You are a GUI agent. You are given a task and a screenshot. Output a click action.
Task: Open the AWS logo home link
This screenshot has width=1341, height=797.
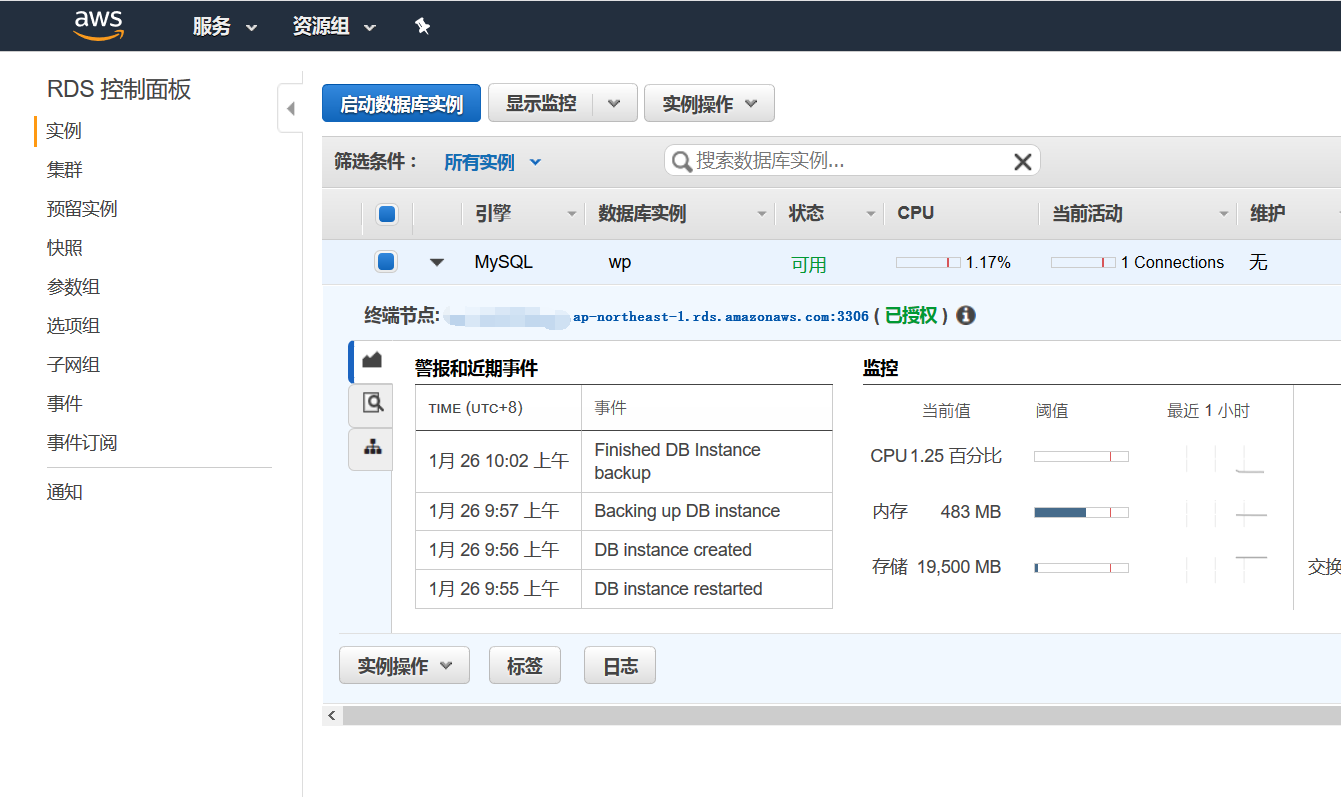[x=99, y=25]
